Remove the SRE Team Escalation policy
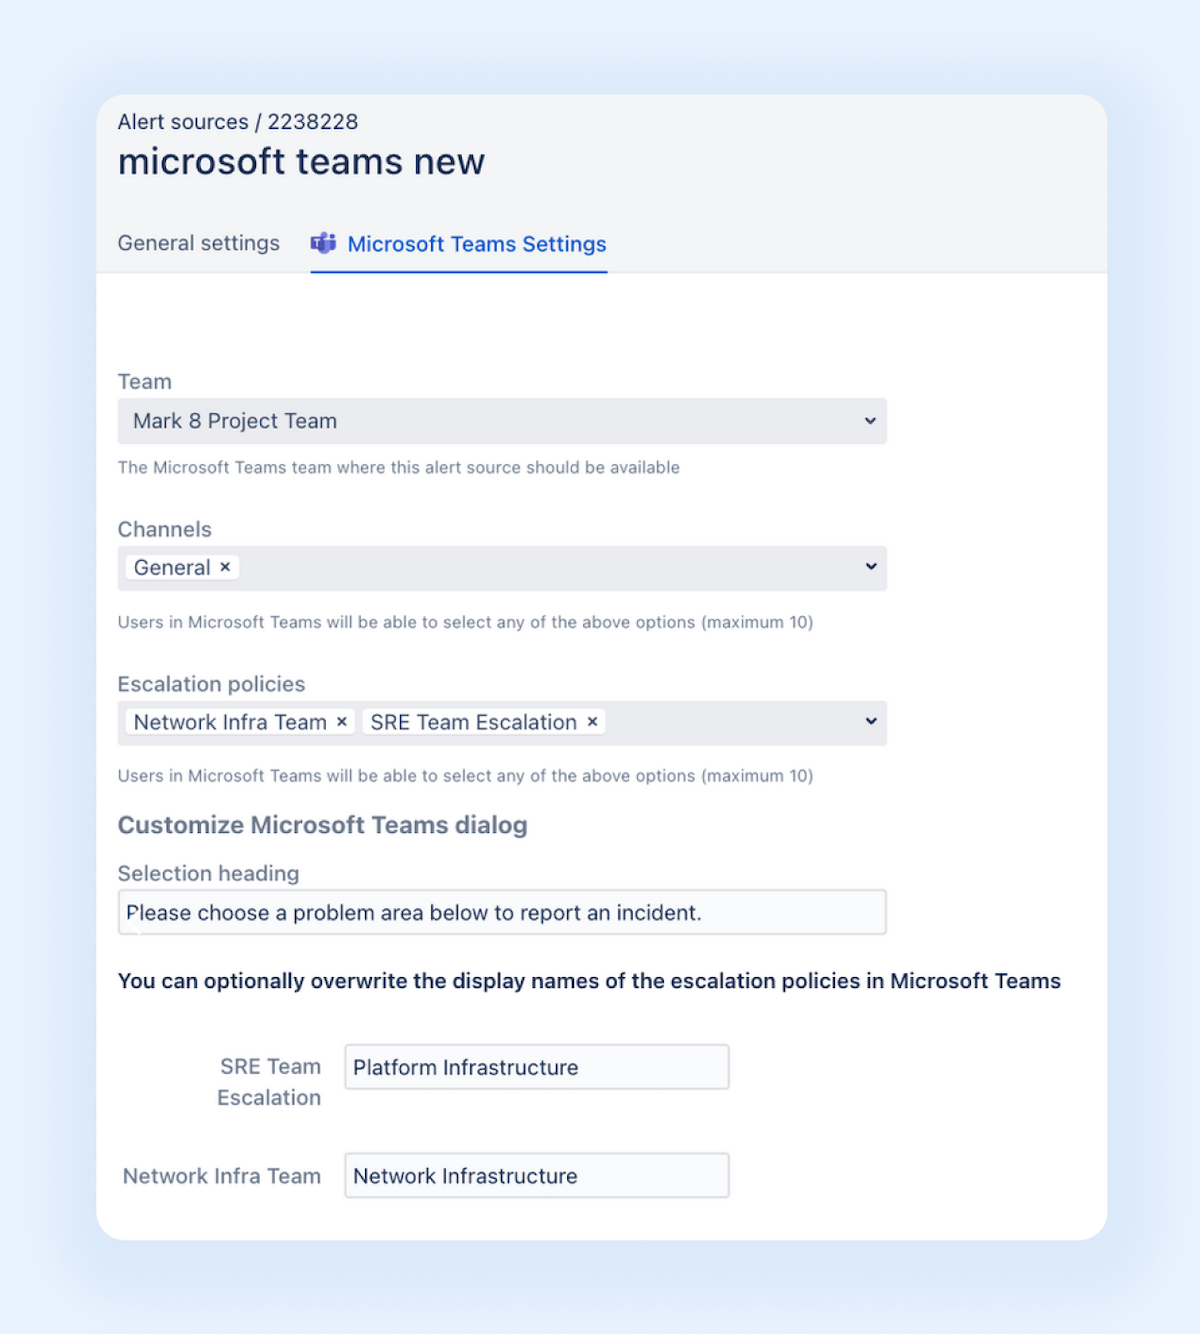1200x1334 pixels. (x=591, y=721)
